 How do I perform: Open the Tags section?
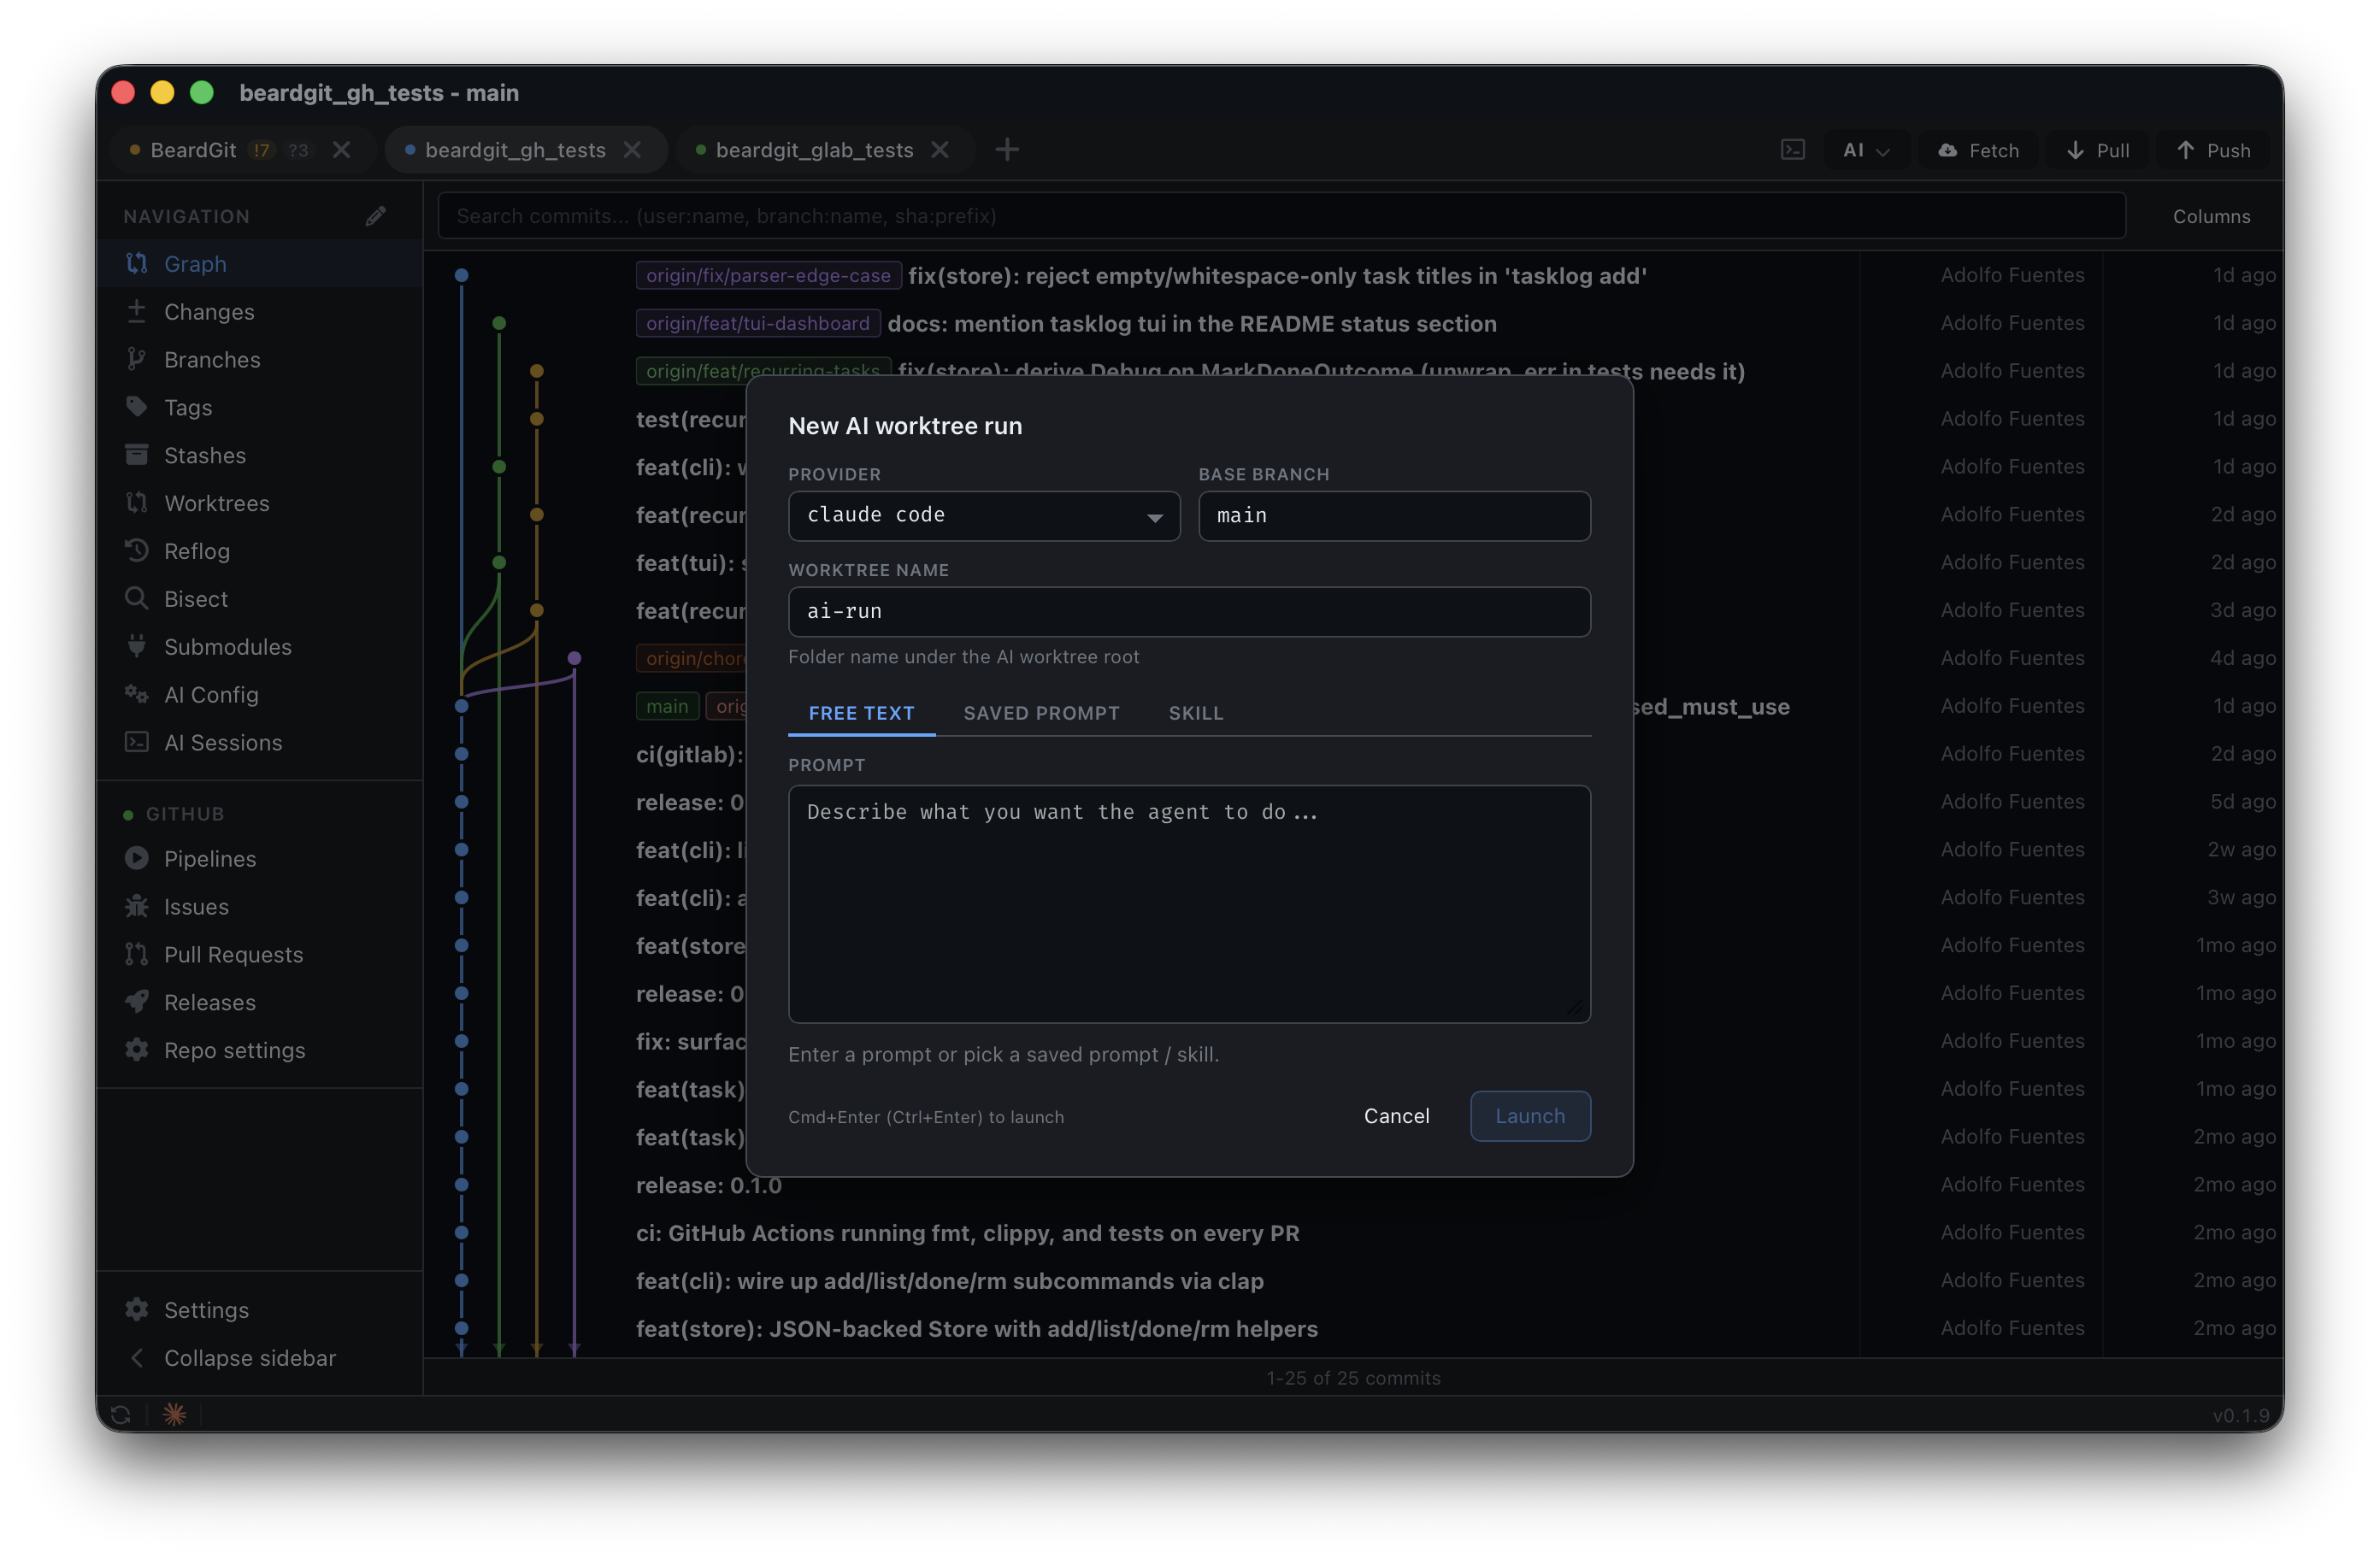(x=259, y=408)
